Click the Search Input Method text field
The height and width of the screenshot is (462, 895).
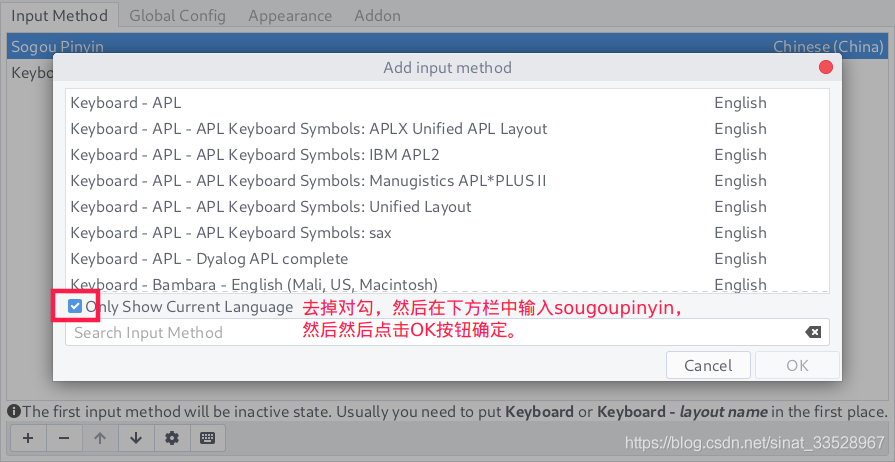(x=430, y=333)
